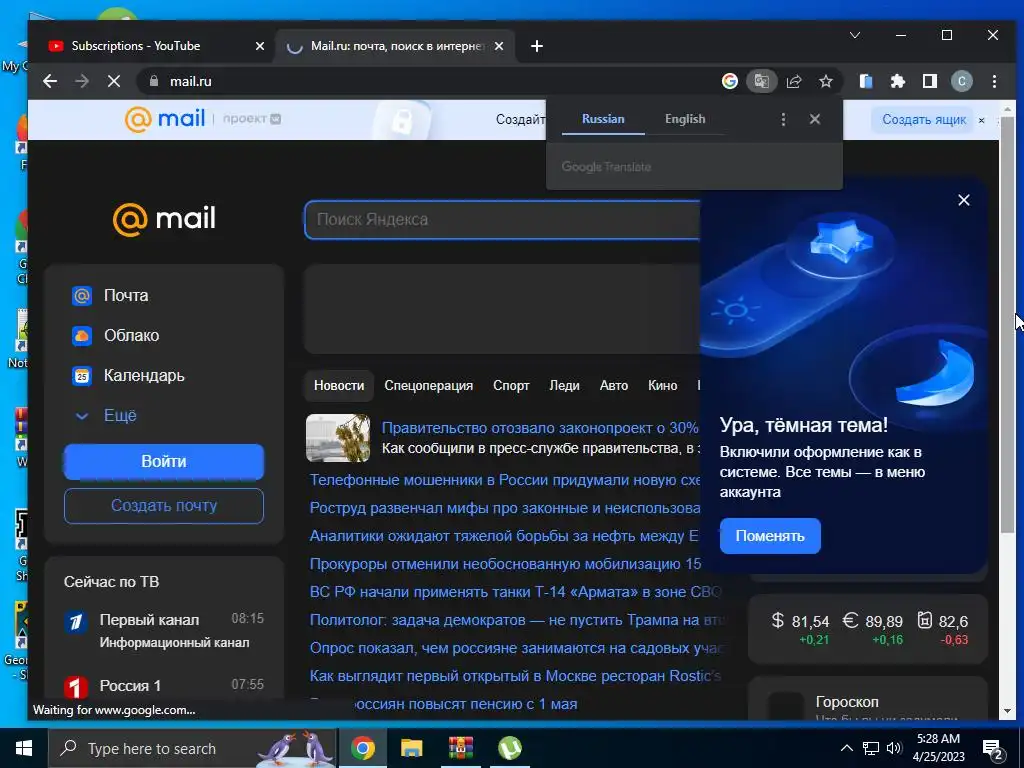The height and width of the screenshot is (768, 1024).
Task: Open the Extensions puzzle icon
Action: pyautogui.click(x=897, y=81)
